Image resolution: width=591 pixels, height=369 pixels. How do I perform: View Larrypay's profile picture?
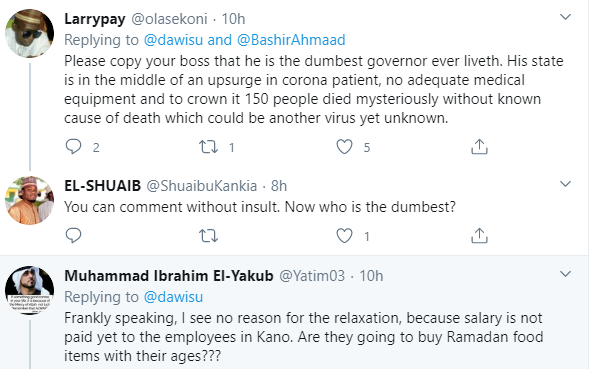coord(29,33)
